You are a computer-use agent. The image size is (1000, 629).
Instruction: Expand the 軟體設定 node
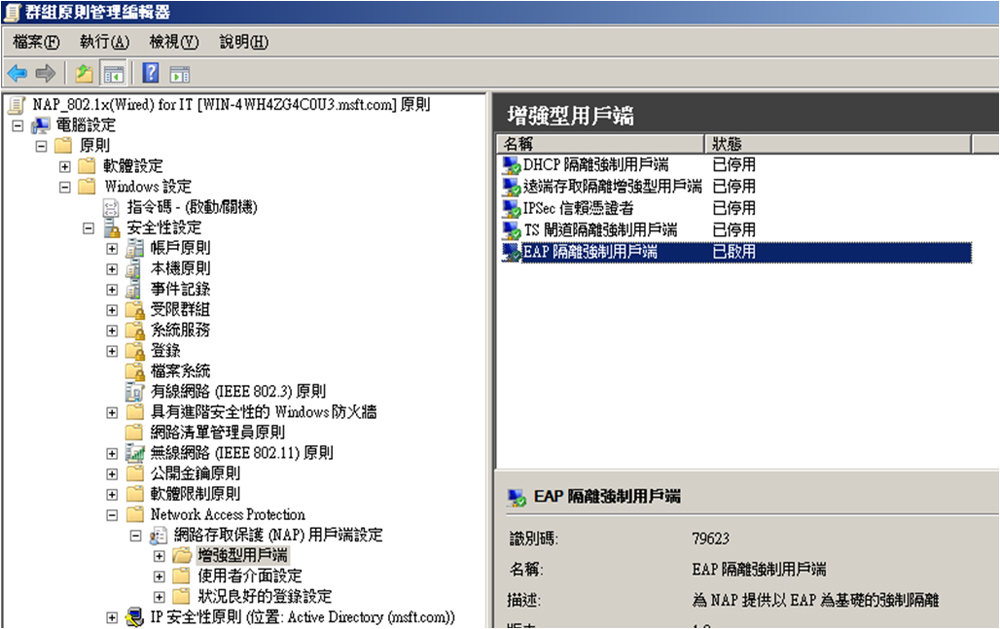coord(64,166)
